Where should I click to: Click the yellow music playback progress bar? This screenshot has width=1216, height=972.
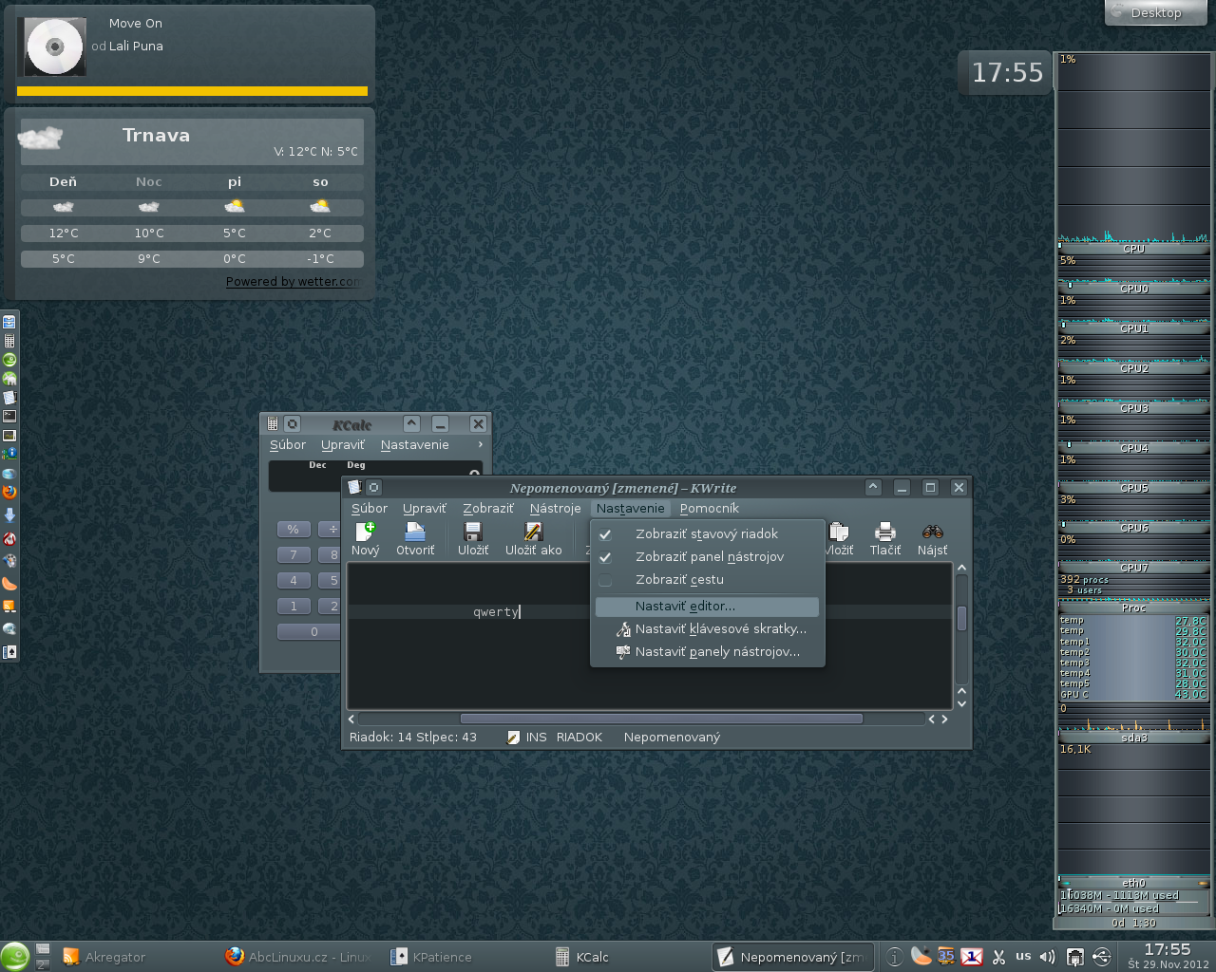(192, 91)
